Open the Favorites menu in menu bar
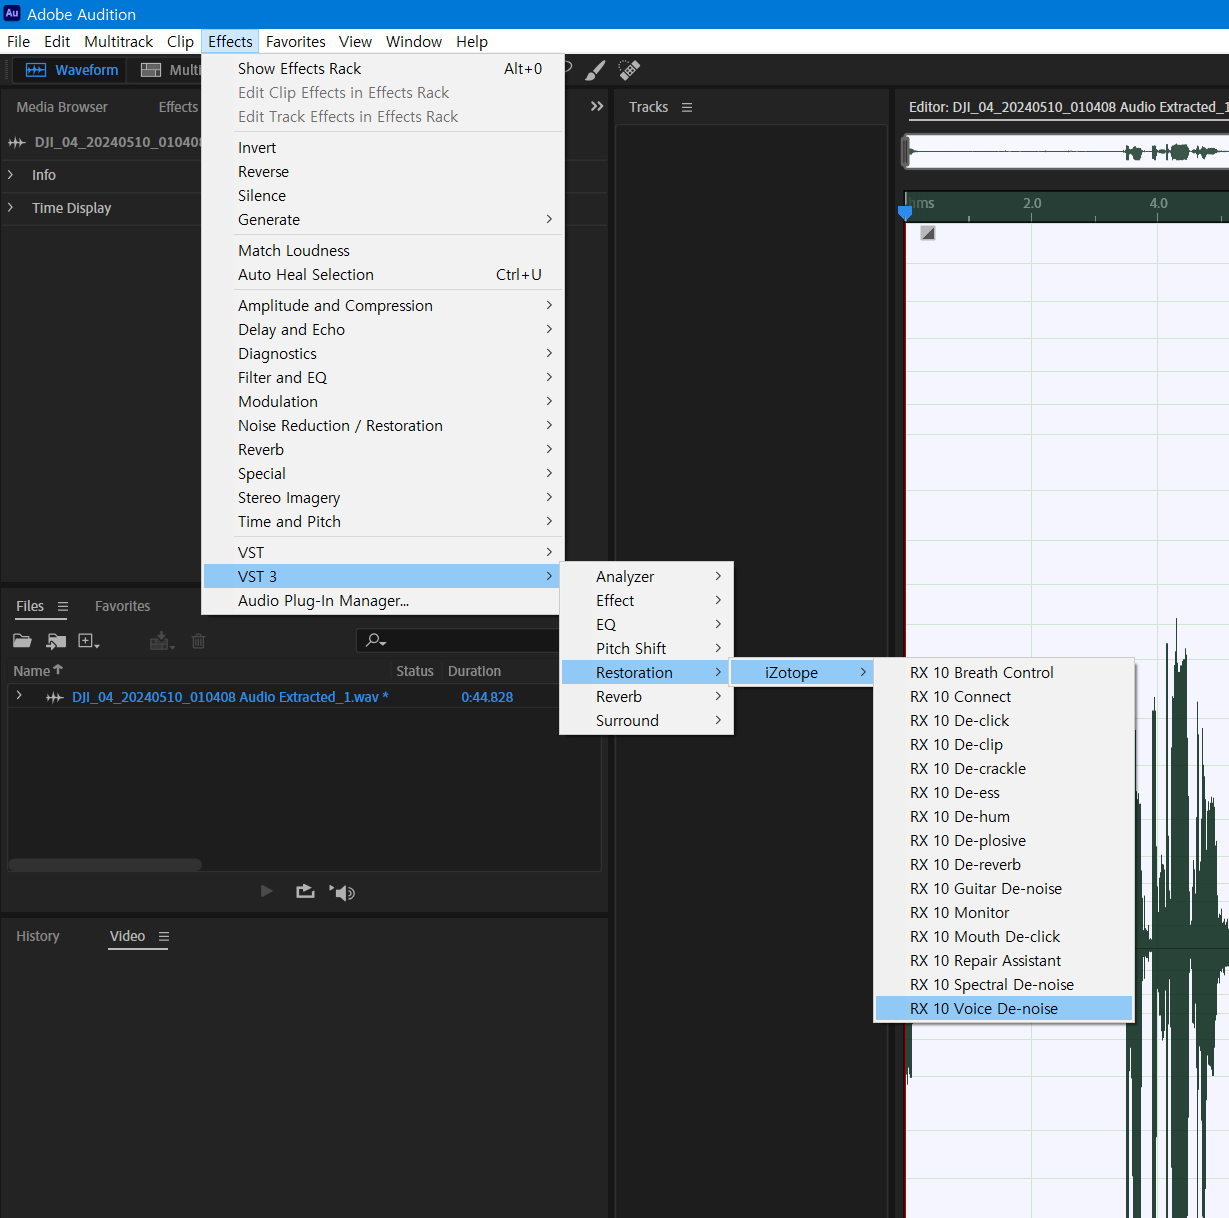This screenshot has height=1218, width=1229. click(x=296, y=42)
